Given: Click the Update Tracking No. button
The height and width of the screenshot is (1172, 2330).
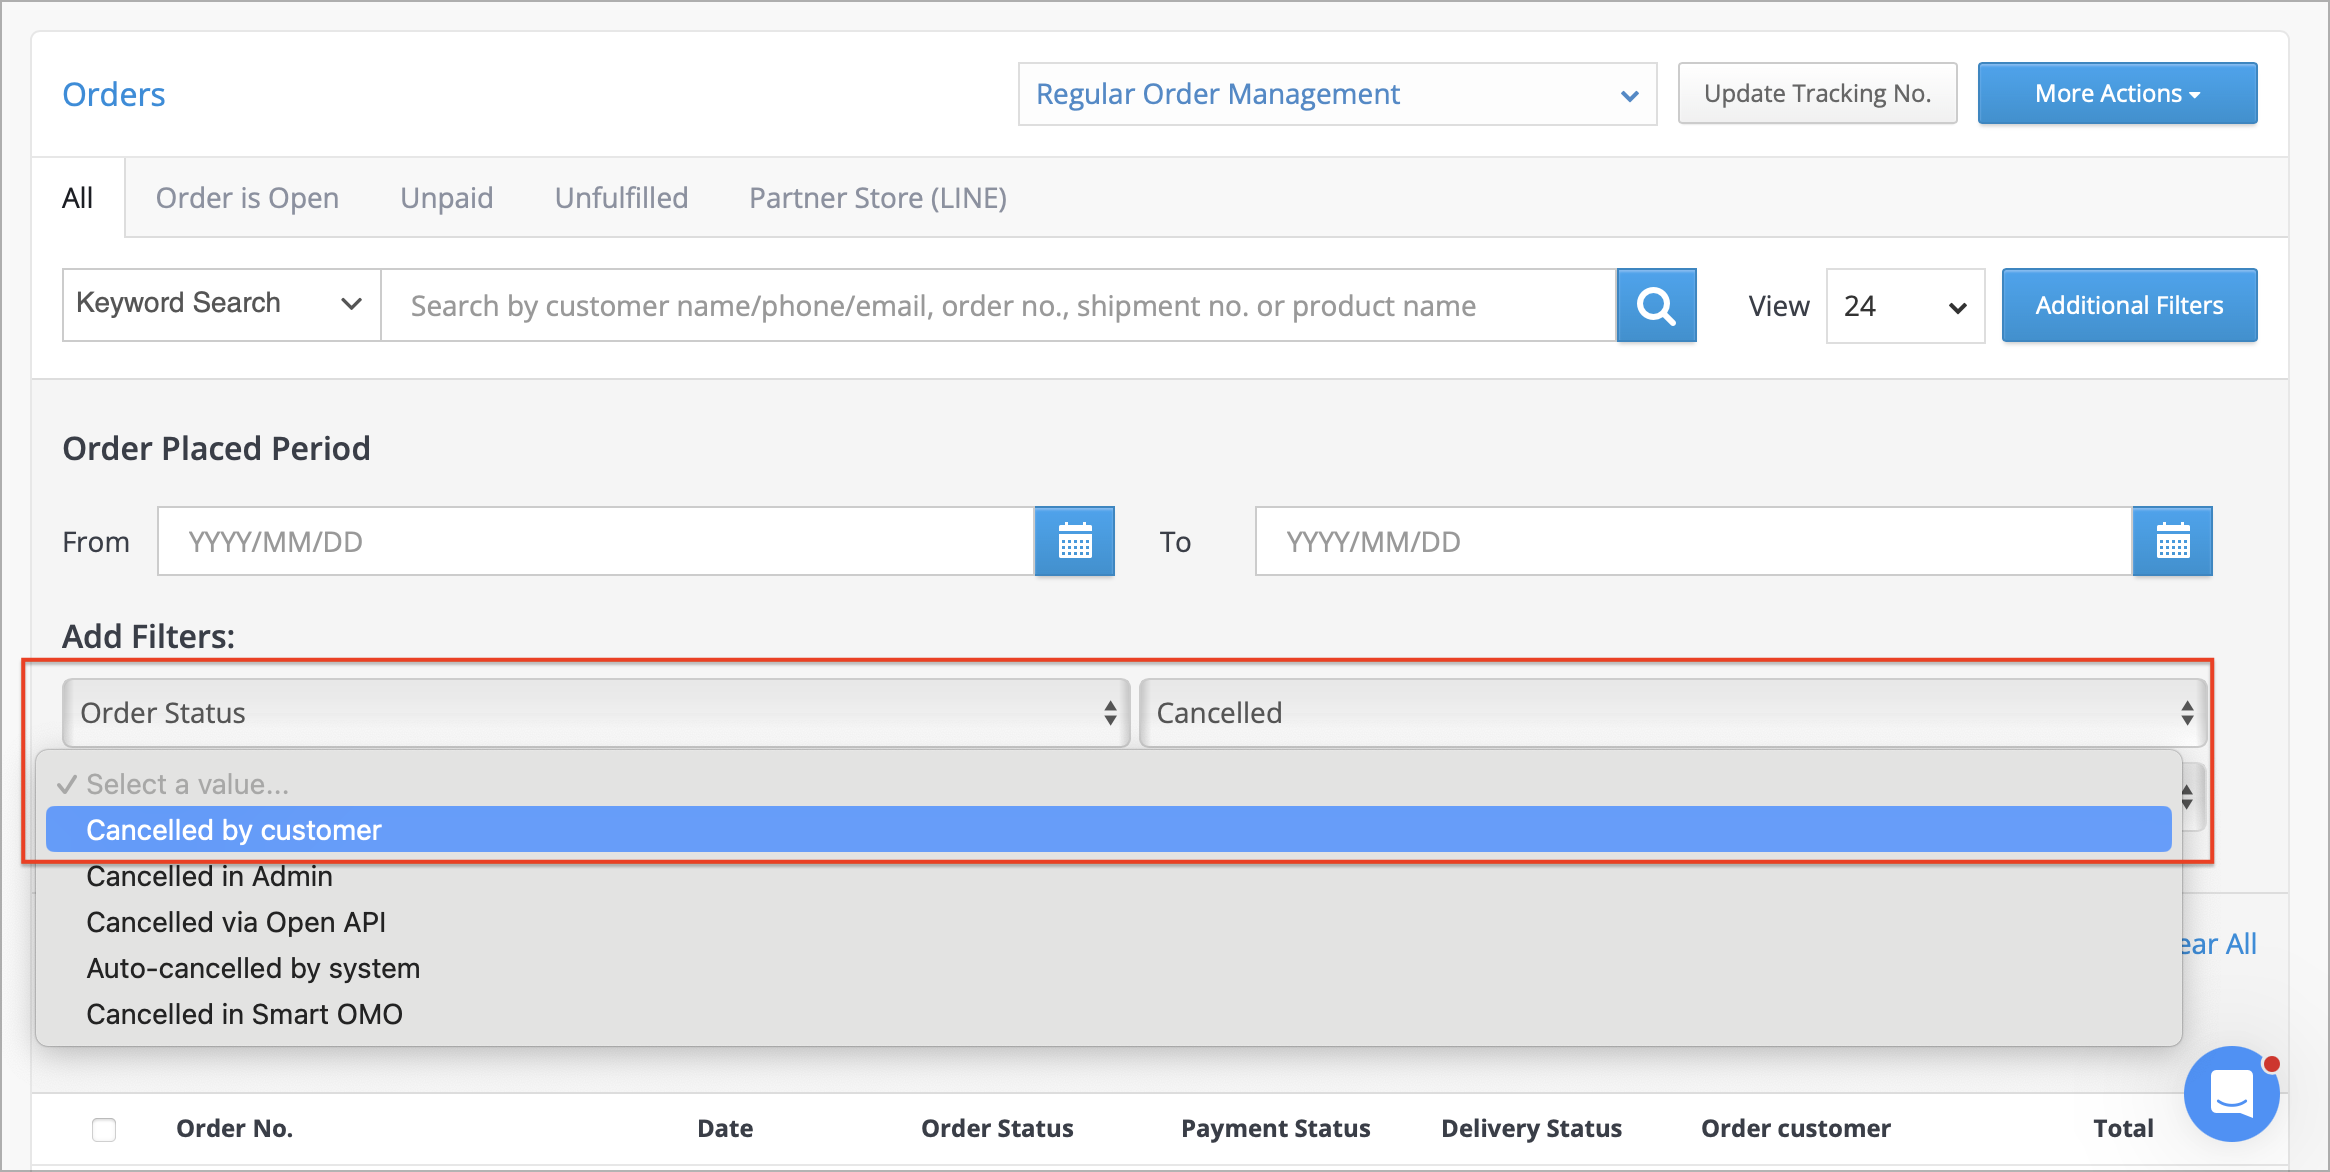Looking at the screenshot, I should [1817, 93].
